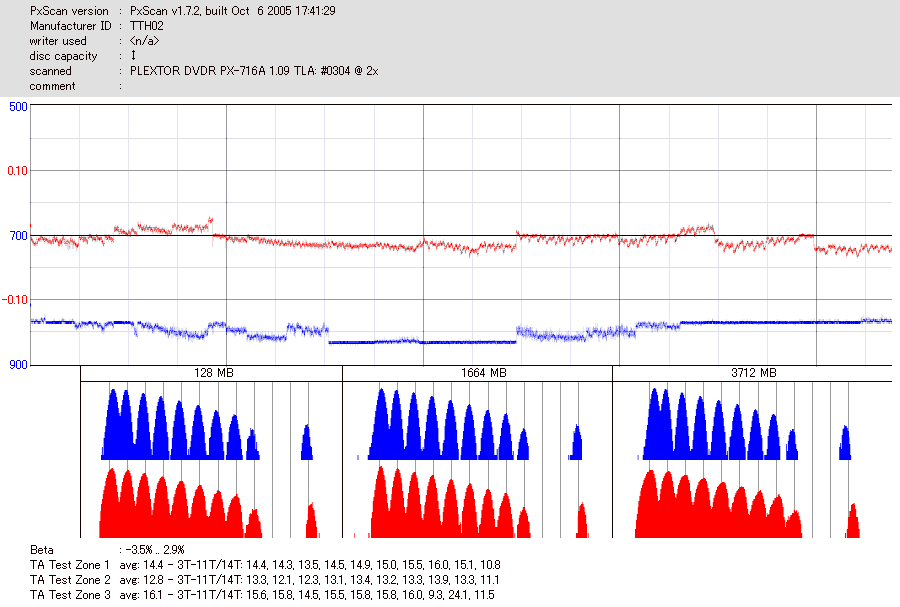Click the red histogram in the 1664 MB zone
900x607 pixels.
tap(471, 503)
